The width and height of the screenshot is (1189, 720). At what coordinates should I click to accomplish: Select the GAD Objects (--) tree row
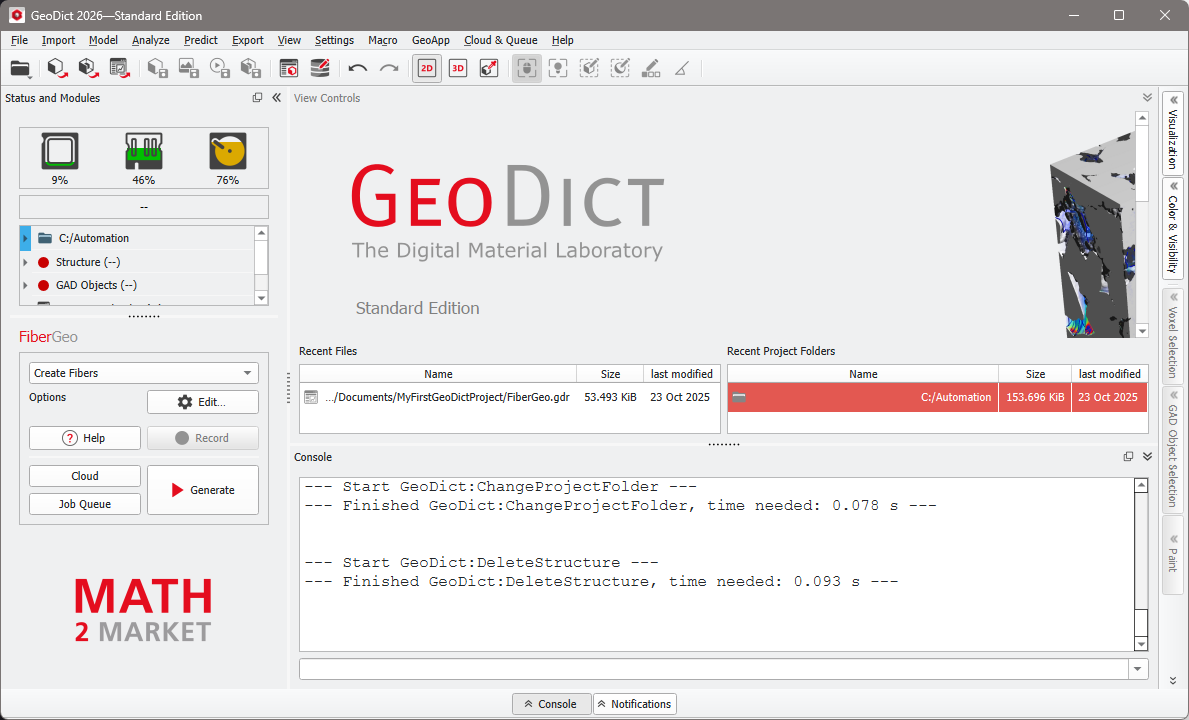(137, 285)
